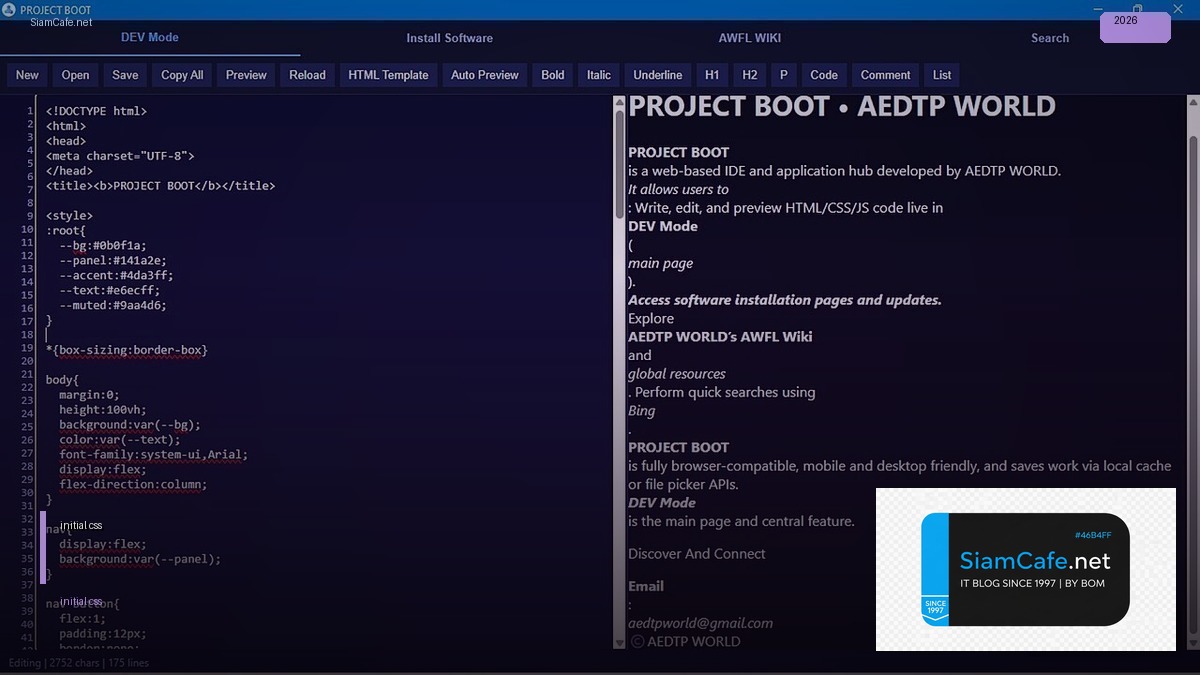Insert an H1 heading

712,74
